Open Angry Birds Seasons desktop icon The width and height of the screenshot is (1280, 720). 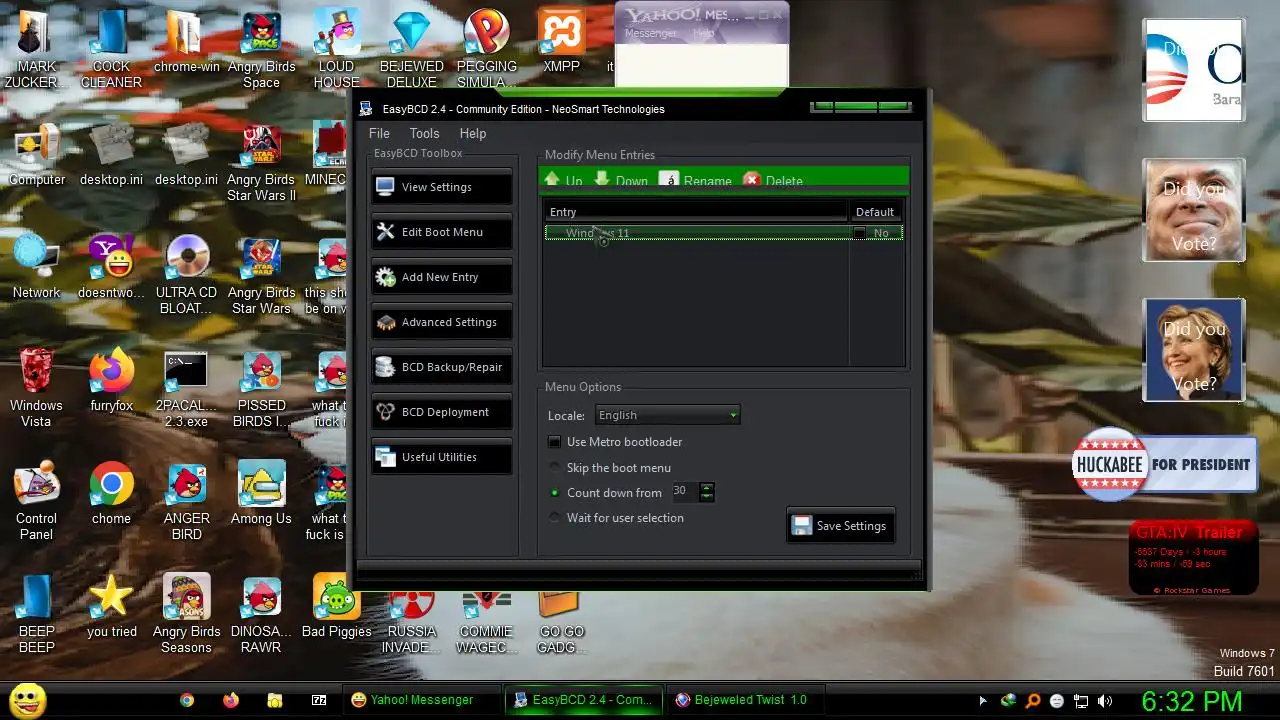[x=187, y=614]
